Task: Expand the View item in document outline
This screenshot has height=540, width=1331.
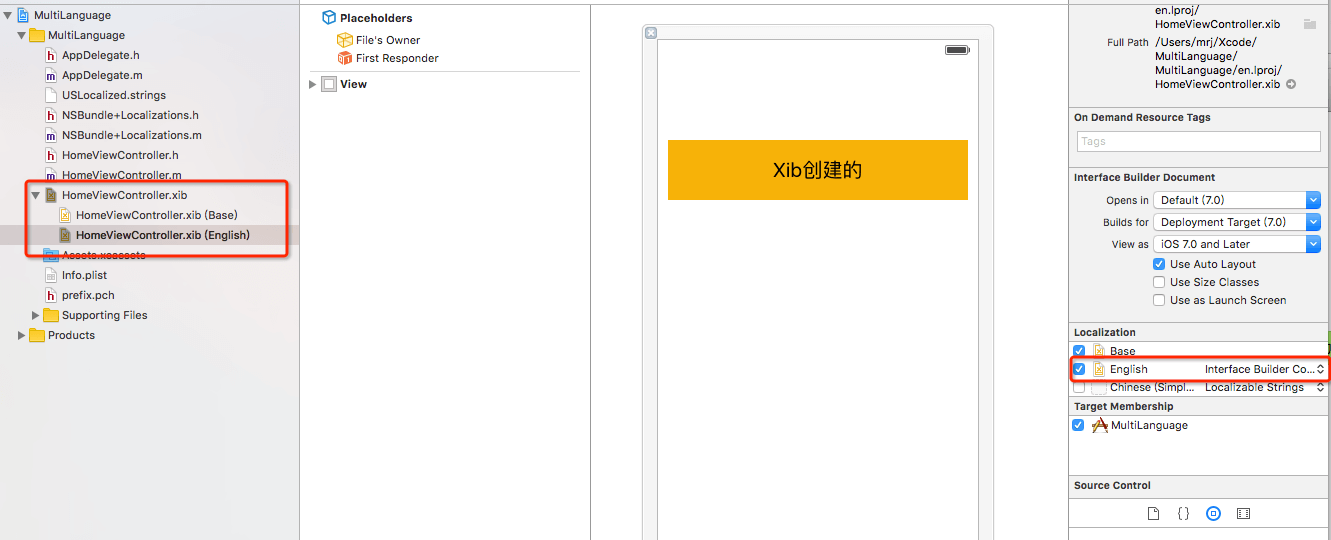Action: click(313, 85)
